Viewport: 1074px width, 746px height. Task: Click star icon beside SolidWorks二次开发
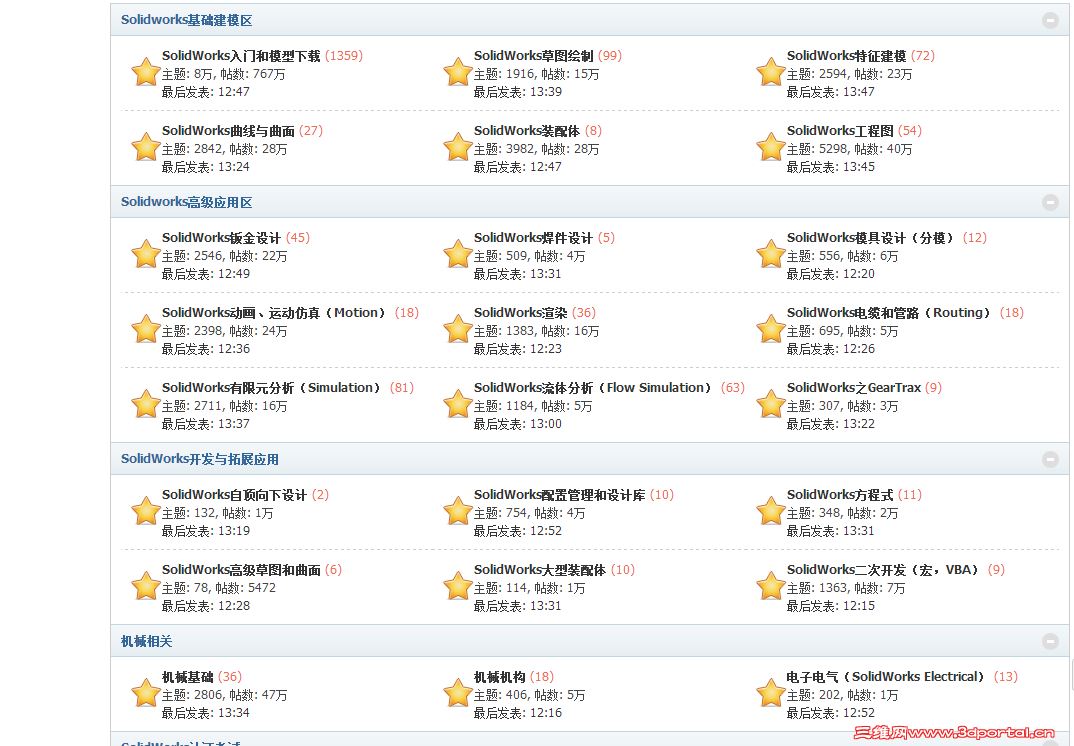pyautogui.click(x=771, y=586)
